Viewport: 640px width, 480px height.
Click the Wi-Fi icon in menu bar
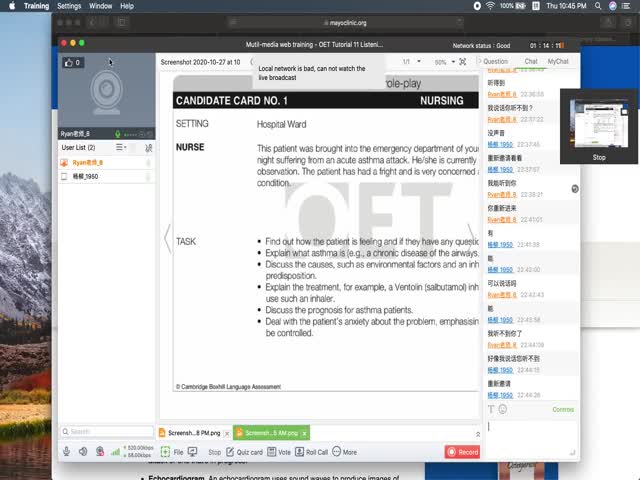point(490,6)
